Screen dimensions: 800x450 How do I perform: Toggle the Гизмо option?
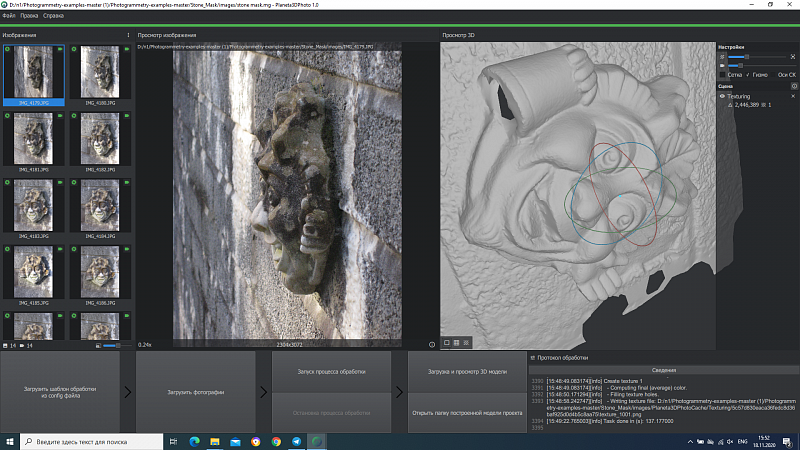tap(748, 74)
